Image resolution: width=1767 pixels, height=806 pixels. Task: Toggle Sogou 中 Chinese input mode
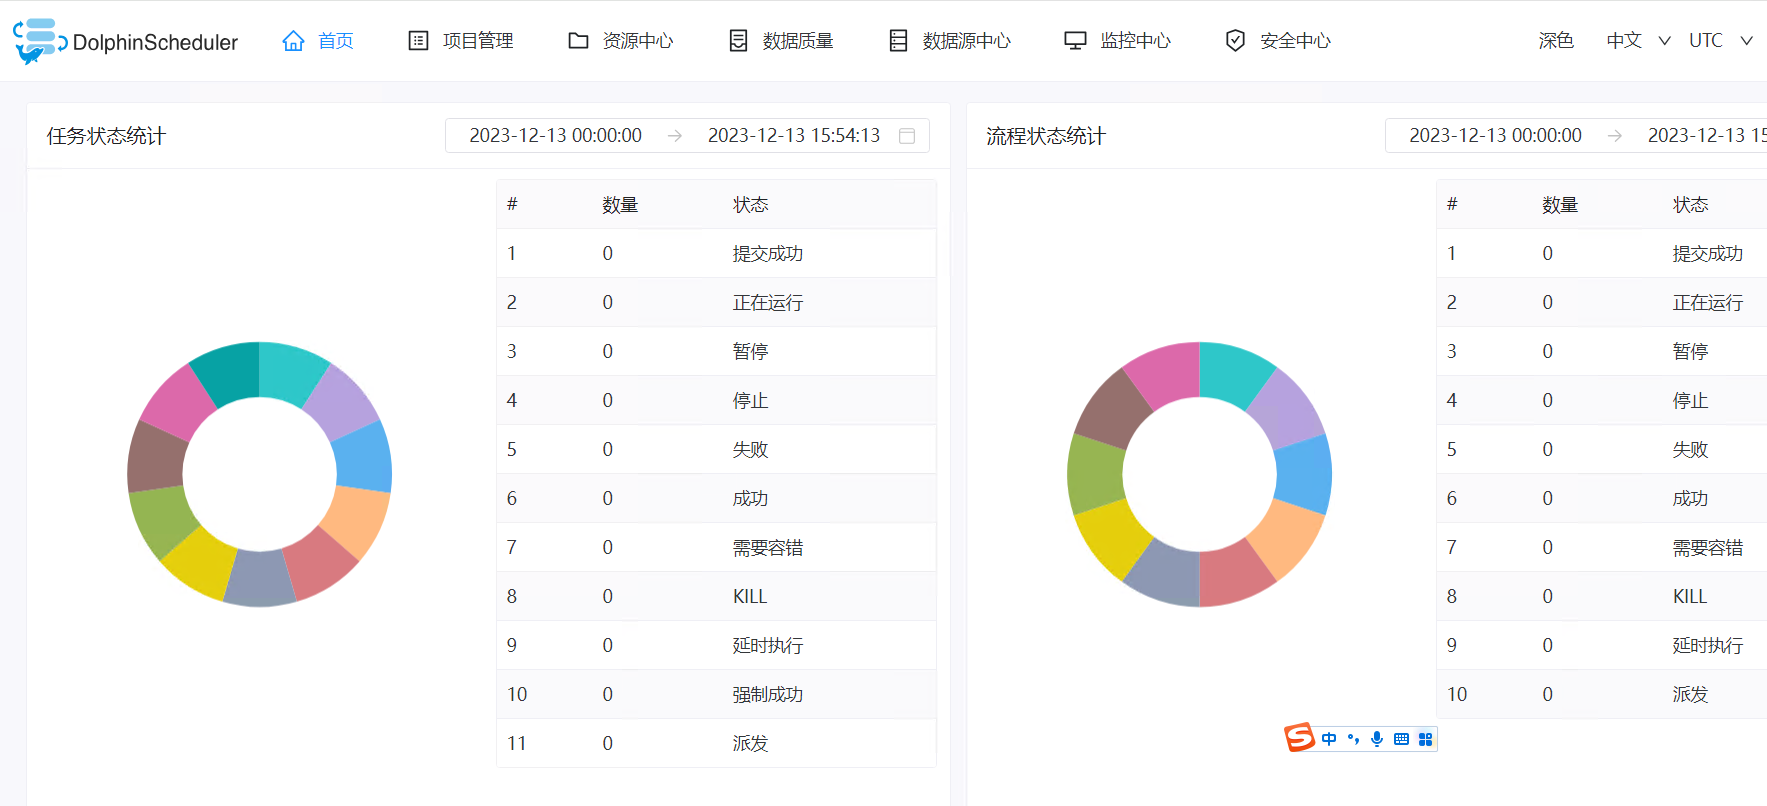(1329, 739)
